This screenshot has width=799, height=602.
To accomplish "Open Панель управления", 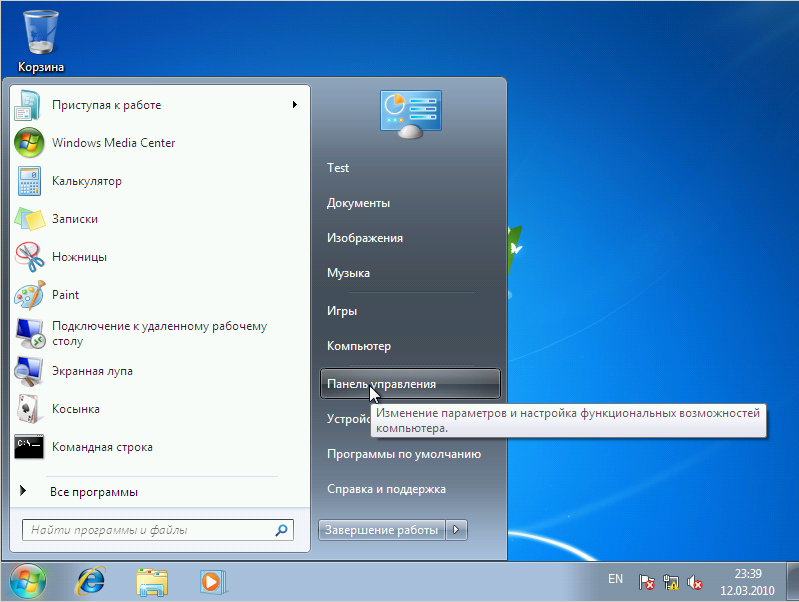I will (x=410, y=384).
